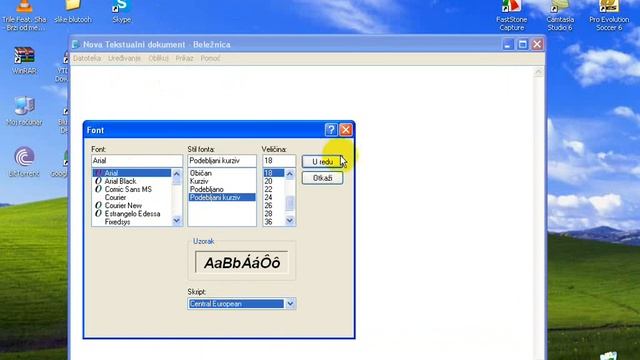Click size list scroll-down arrow
The image size is (640, 360).
(x=289, y=221)
